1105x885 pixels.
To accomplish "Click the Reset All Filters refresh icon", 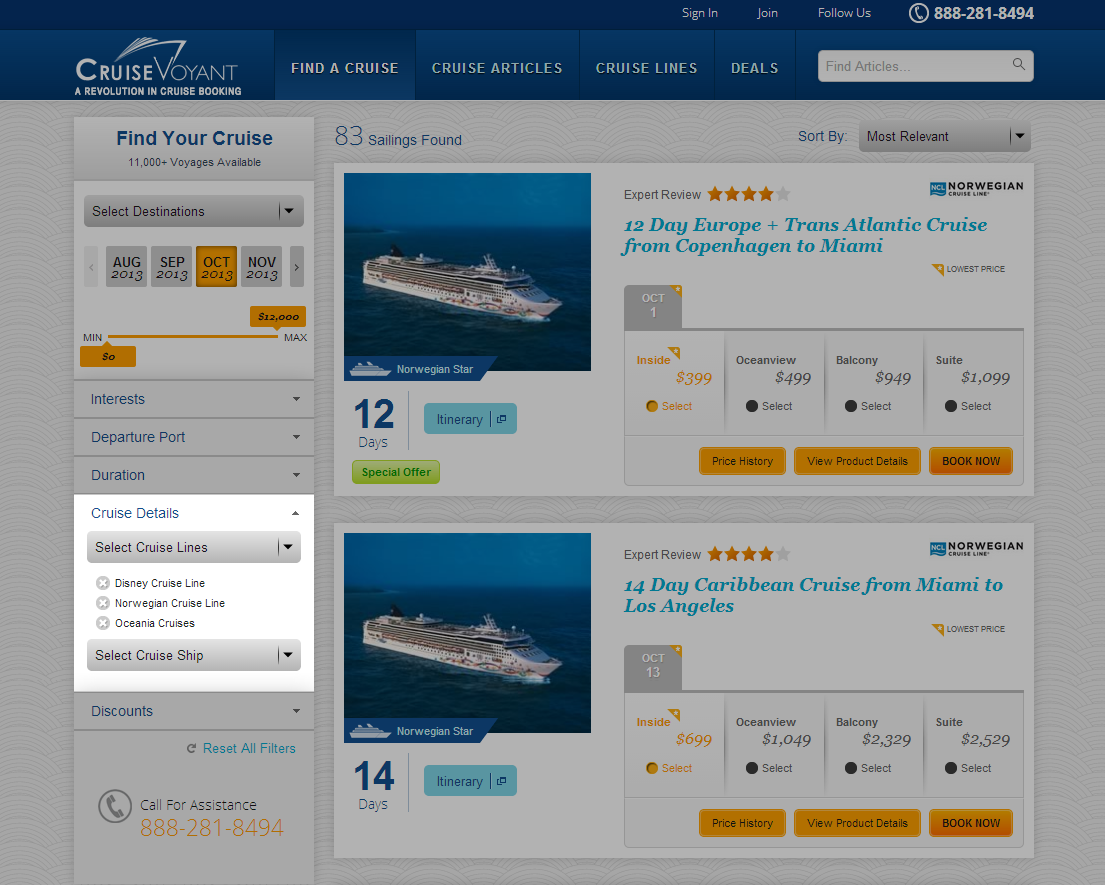I will [x=192, y=748].
